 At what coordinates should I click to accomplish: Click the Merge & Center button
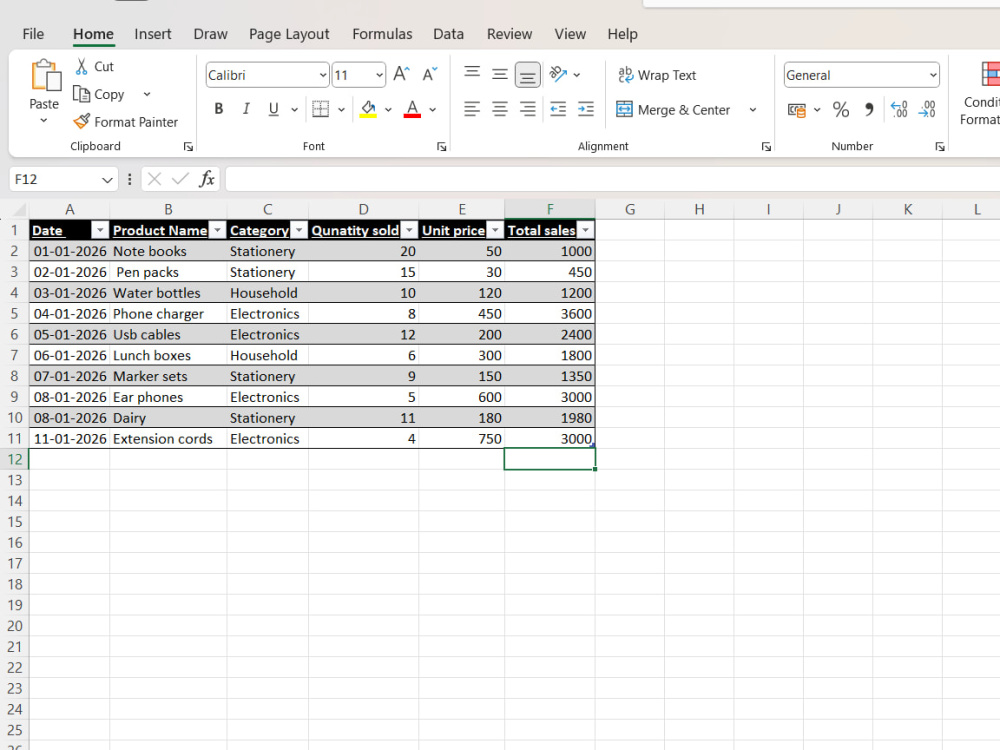(x=673, y=110)
